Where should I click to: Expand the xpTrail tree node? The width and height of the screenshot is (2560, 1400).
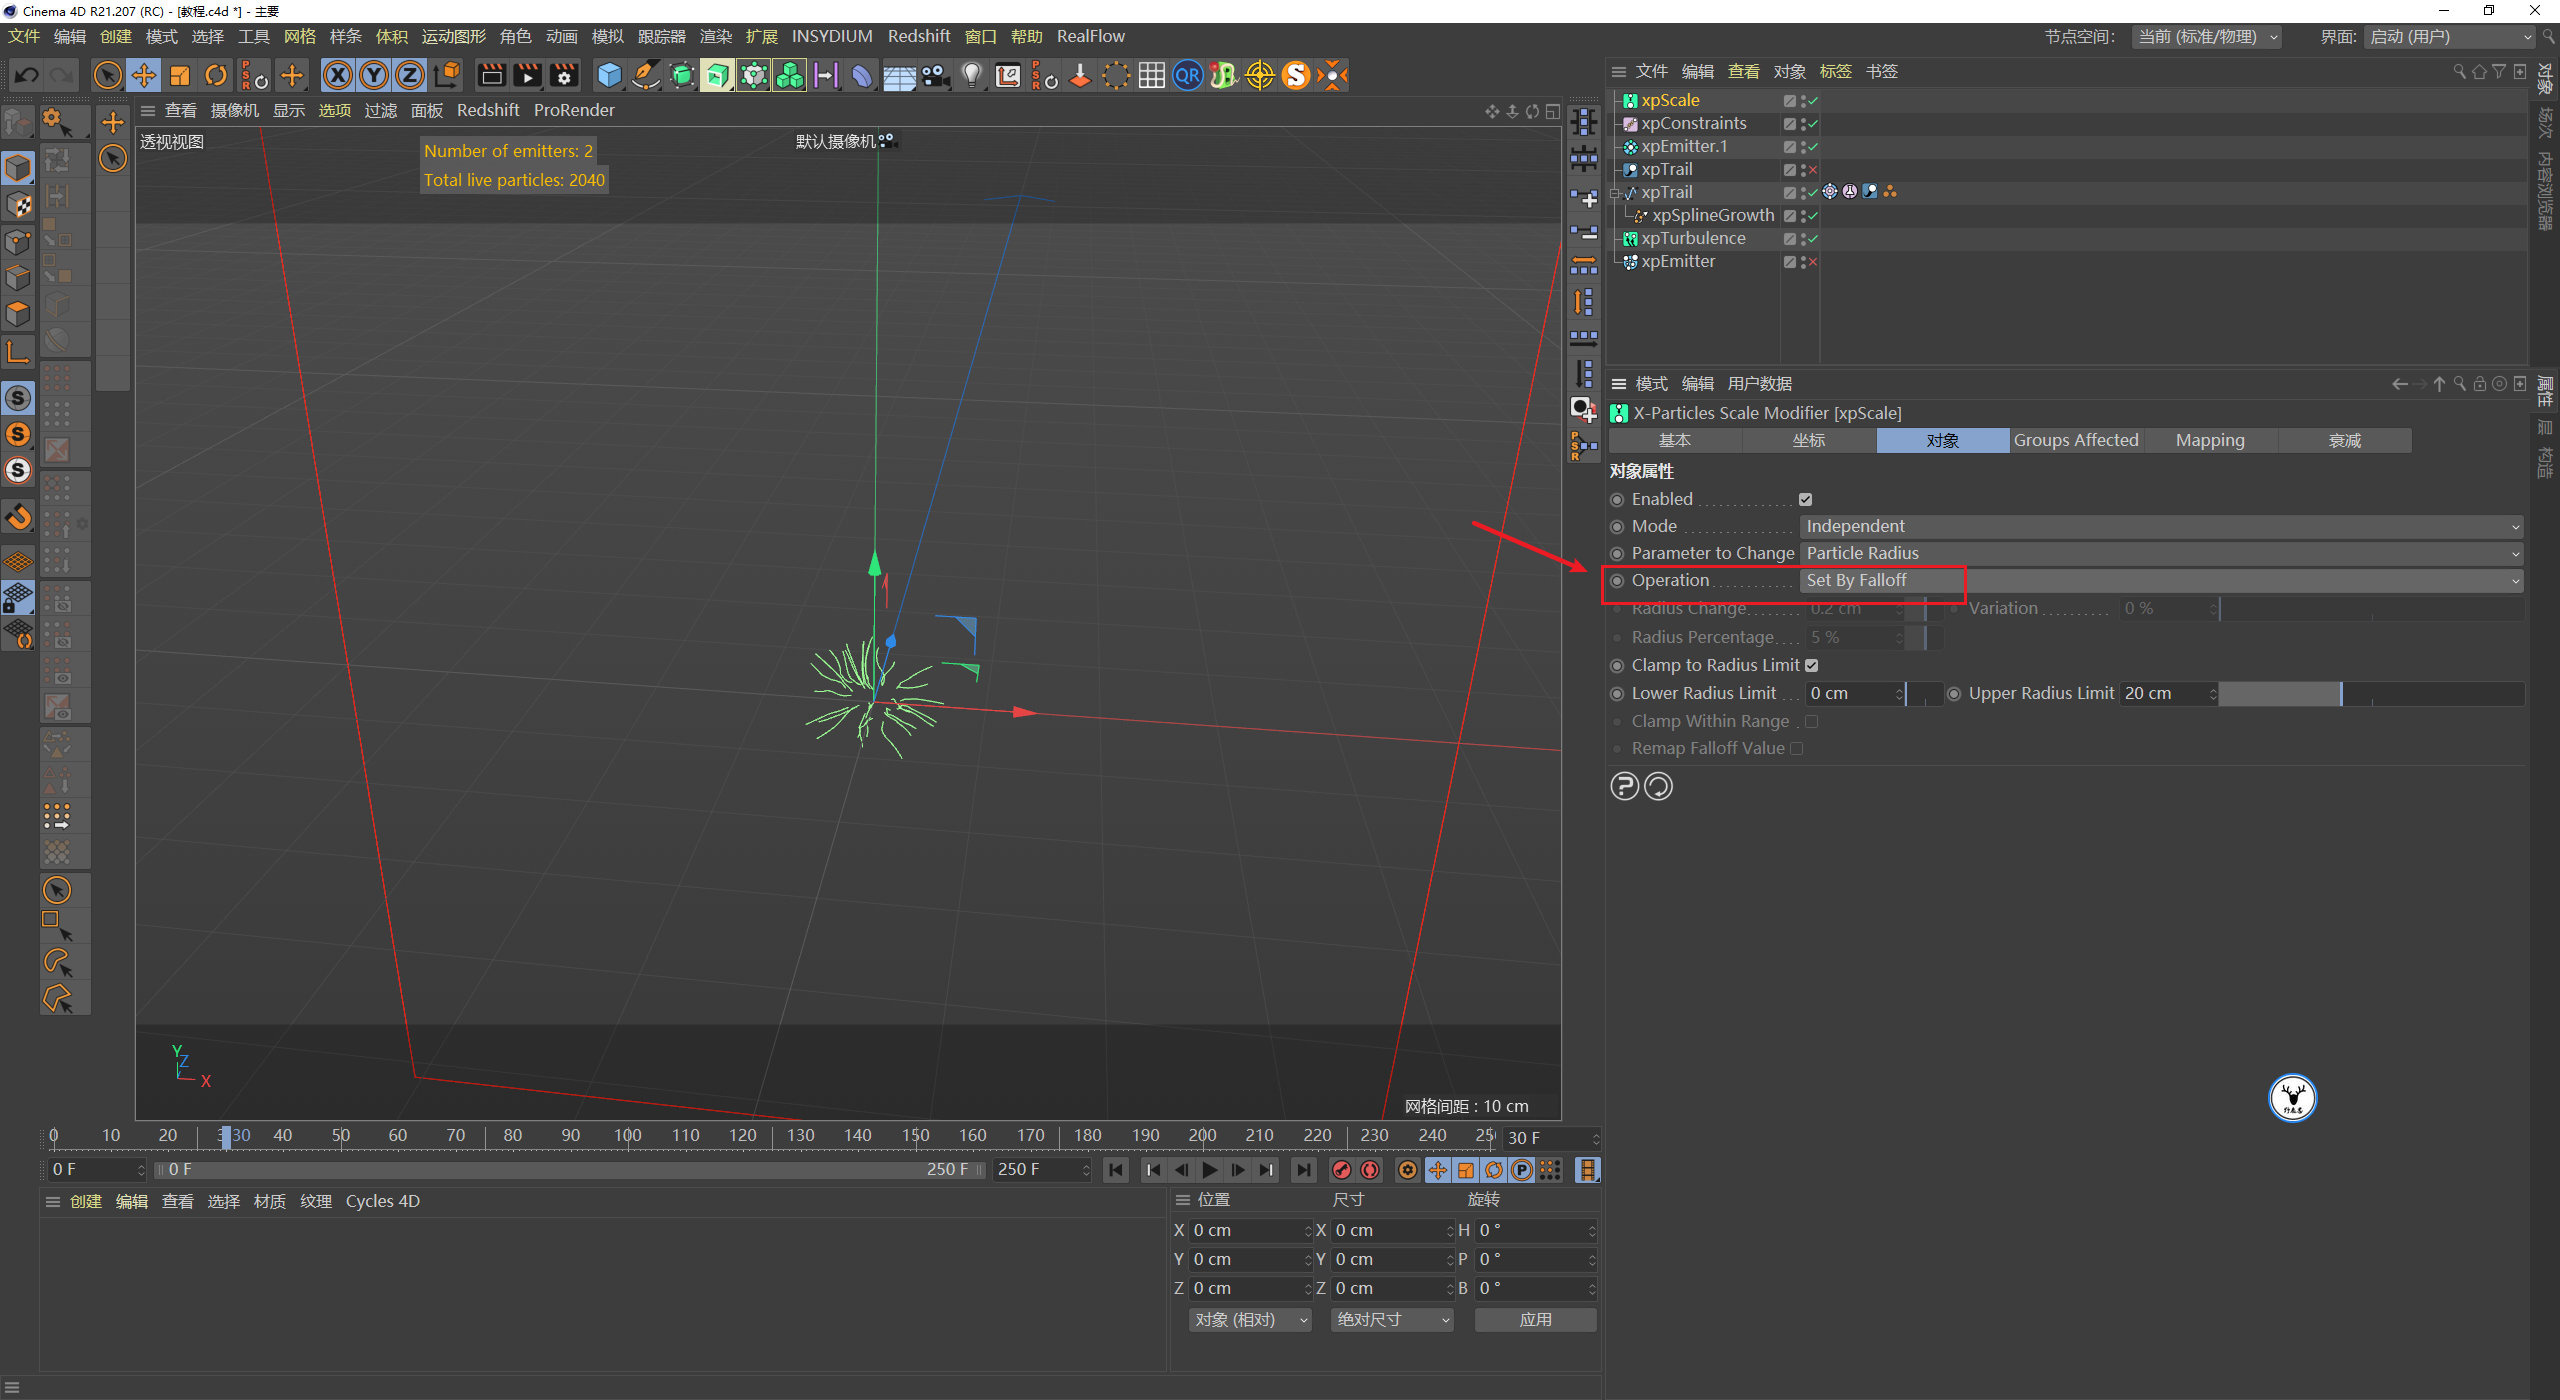(1615, 193)
